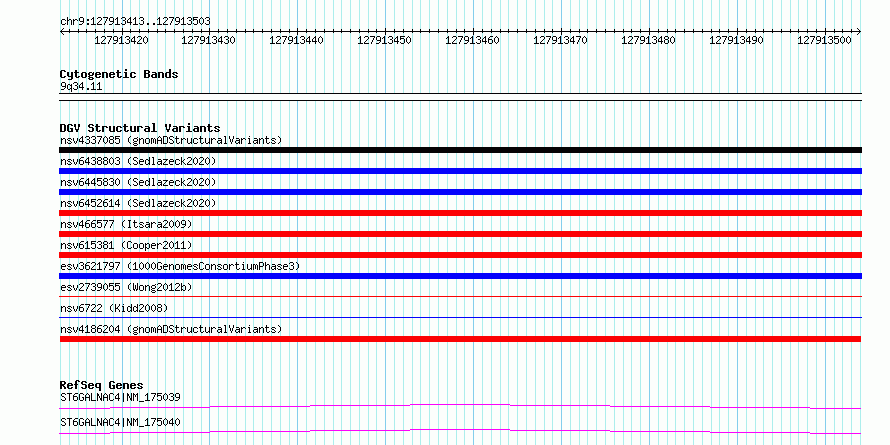
Task: Open variant esv3621797 1000Genomes label
Action: click(180, 266)
